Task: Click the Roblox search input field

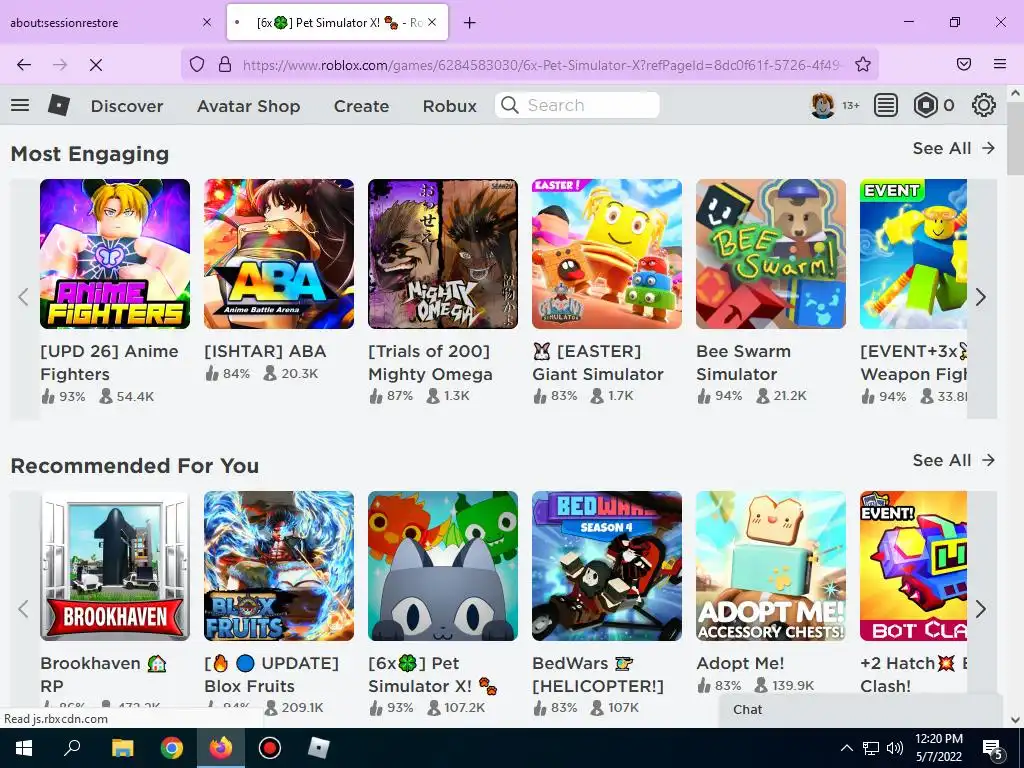Action: [x=577, y=105]
